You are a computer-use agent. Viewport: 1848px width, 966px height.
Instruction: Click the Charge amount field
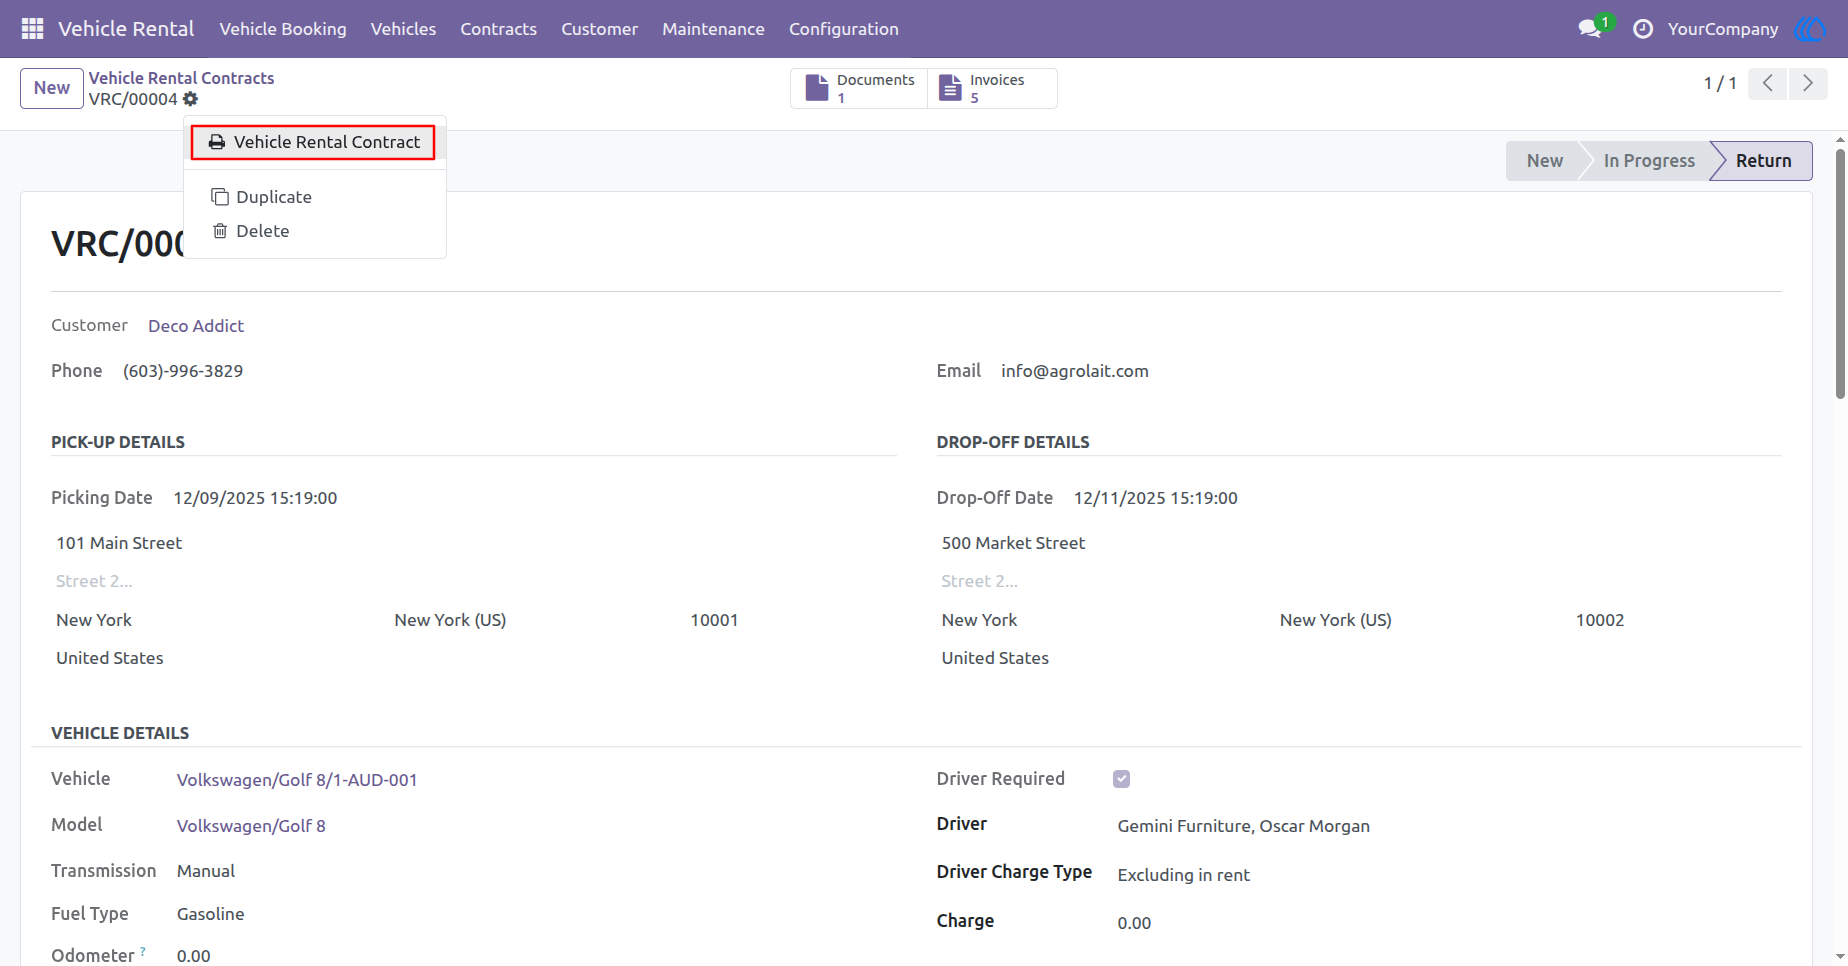coord(1134,923)
